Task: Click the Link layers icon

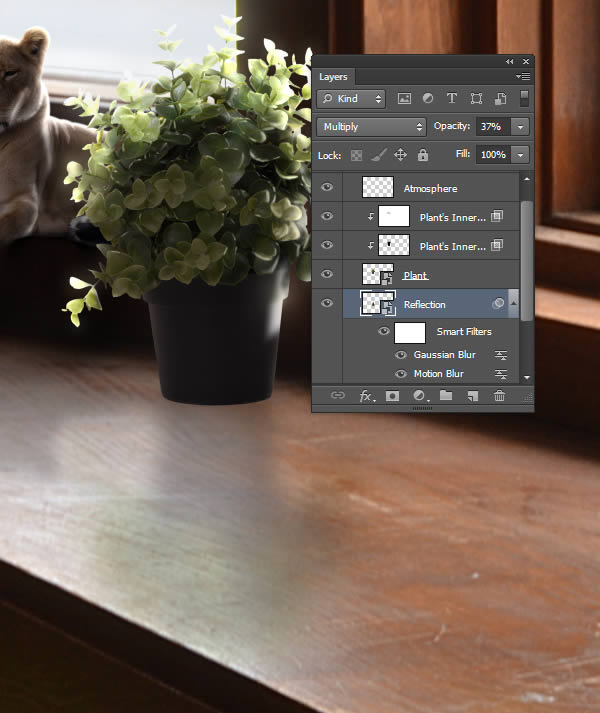Action: click(338, 396)
